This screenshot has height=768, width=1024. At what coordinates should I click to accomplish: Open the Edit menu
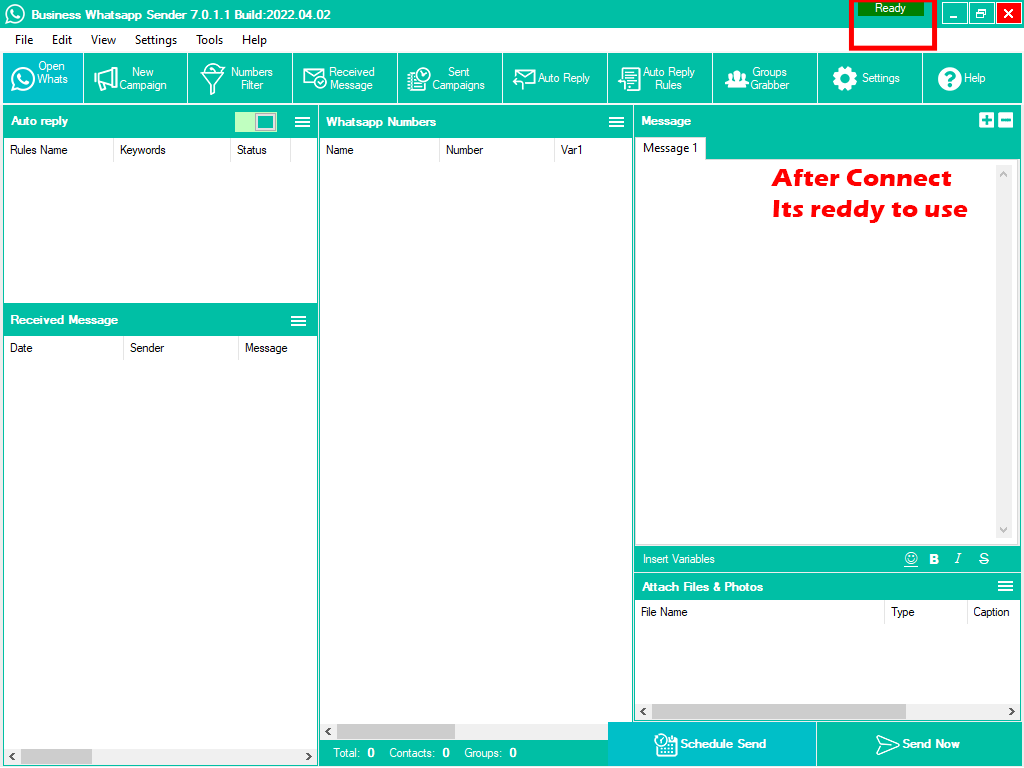pos(62,40)
